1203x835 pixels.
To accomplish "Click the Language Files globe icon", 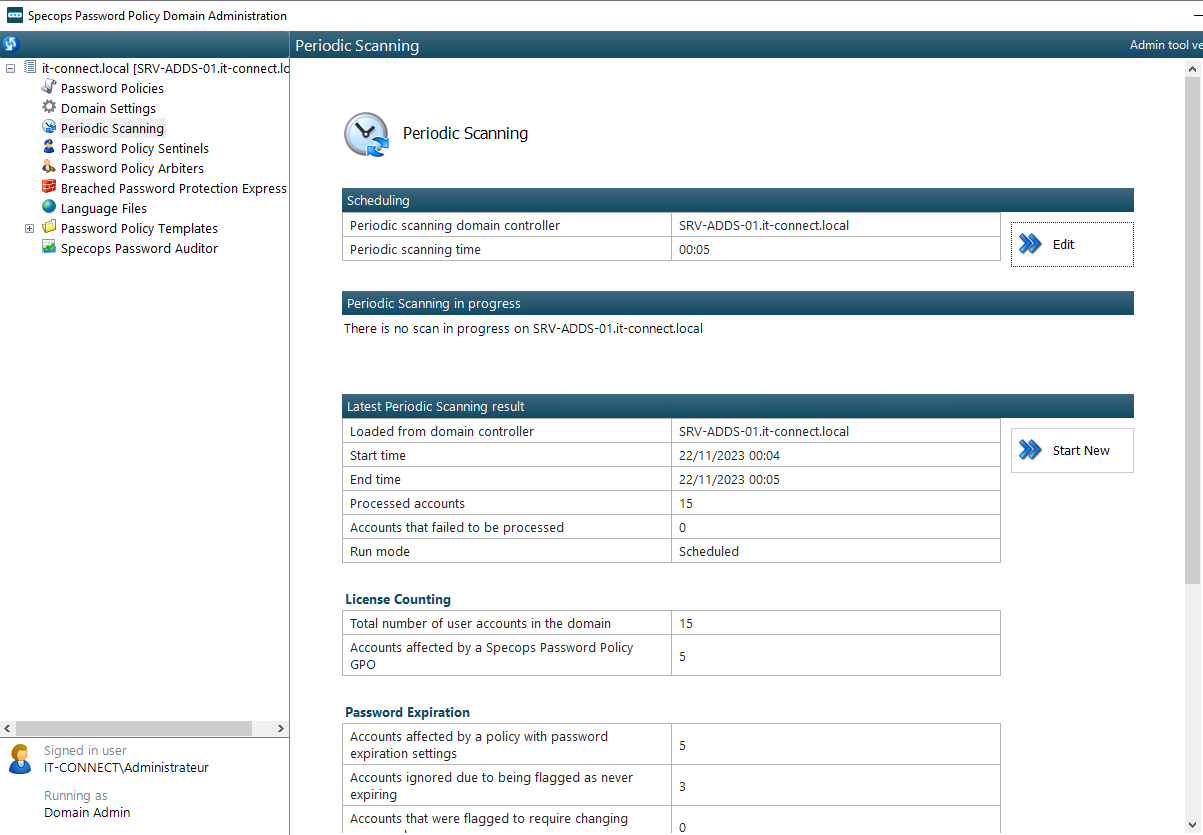I will tap(49, 207).
